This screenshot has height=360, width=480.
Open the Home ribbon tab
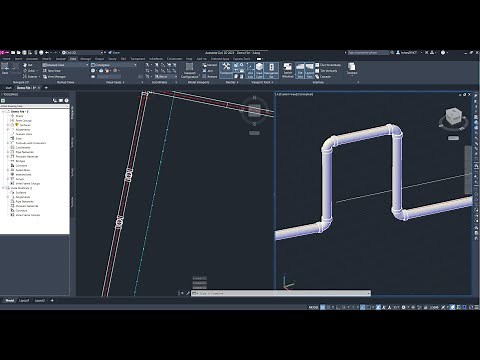coord(6,59)
